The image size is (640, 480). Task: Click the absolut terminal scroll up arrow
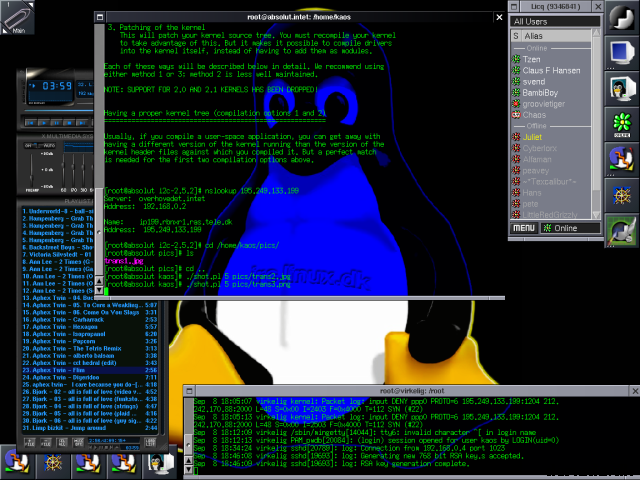(x=99, y=281)
